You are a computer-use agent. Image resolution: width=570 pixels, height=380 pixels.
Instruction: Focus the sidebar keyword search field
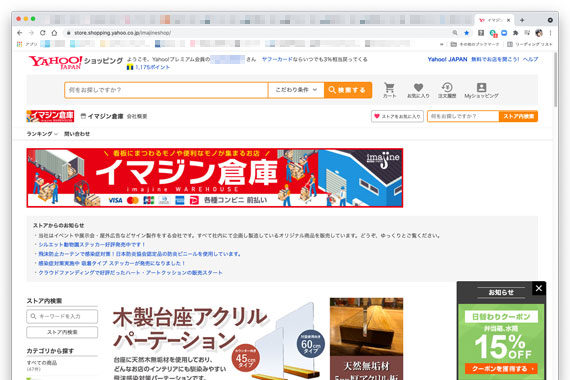[62, 316]
